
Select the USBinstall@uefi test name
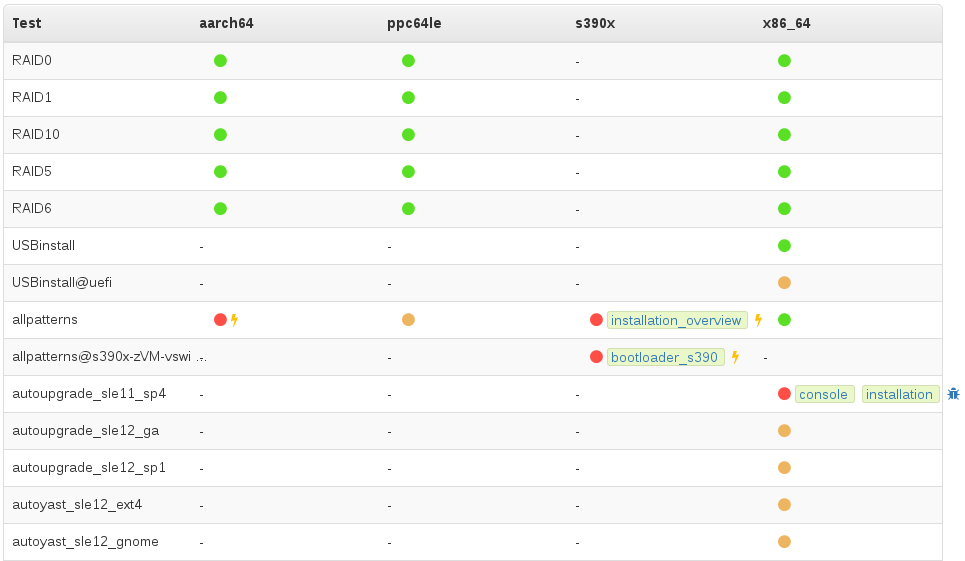pos(62,282)
